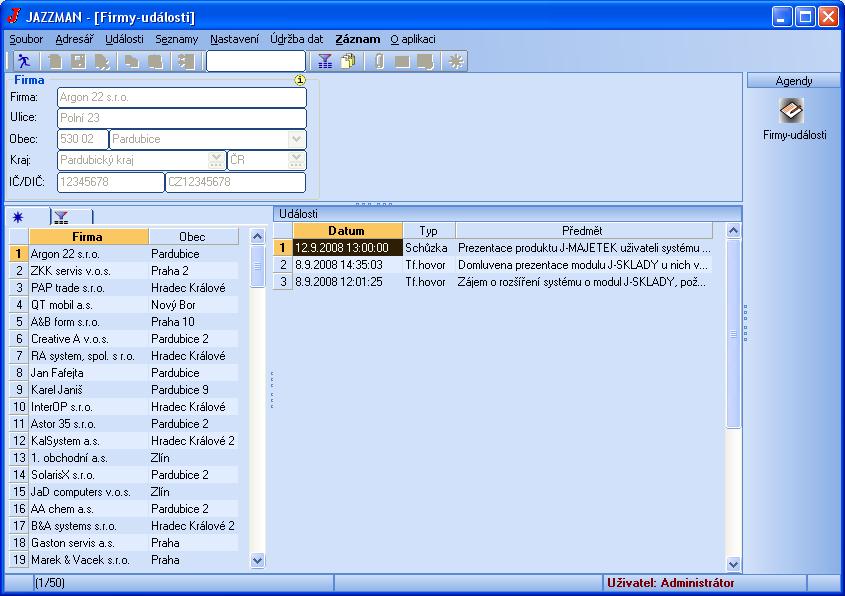Select the InterOP s.r.o. row
Viewport: 845px width, 596px height.
coord(124,407)
